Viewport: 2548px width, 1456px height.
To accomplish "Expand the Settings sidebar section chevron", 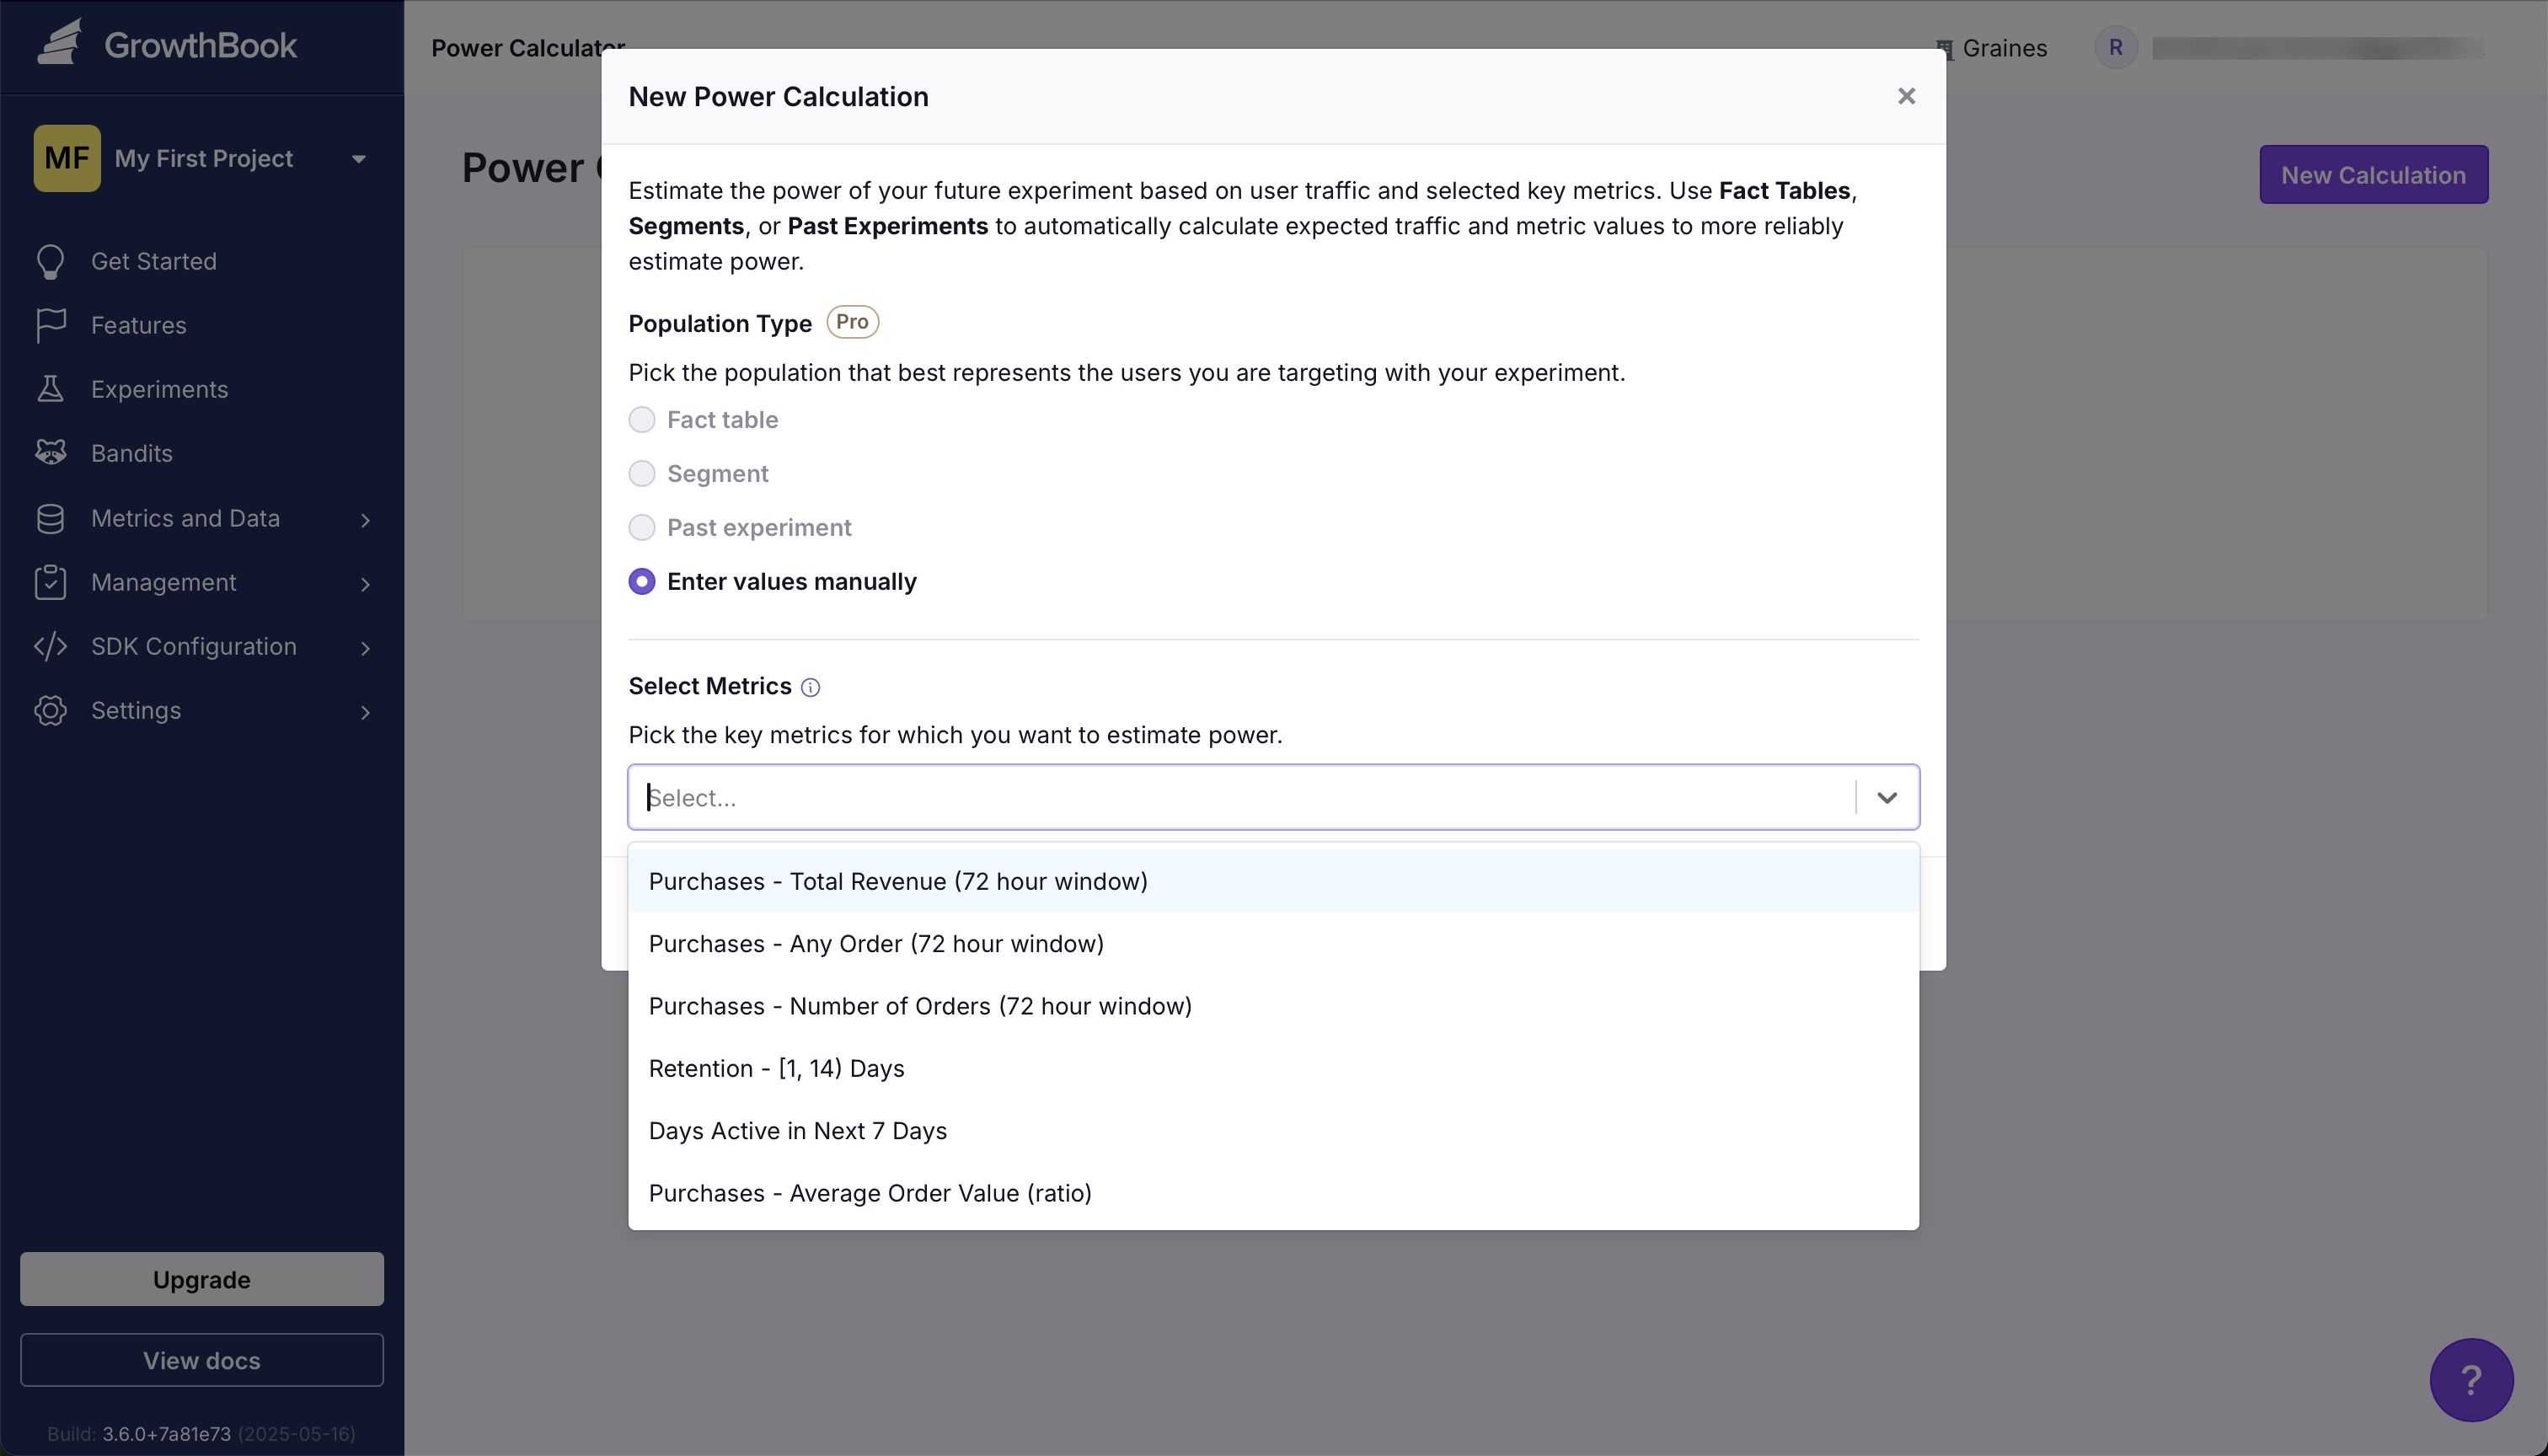I will pos(365,712).
